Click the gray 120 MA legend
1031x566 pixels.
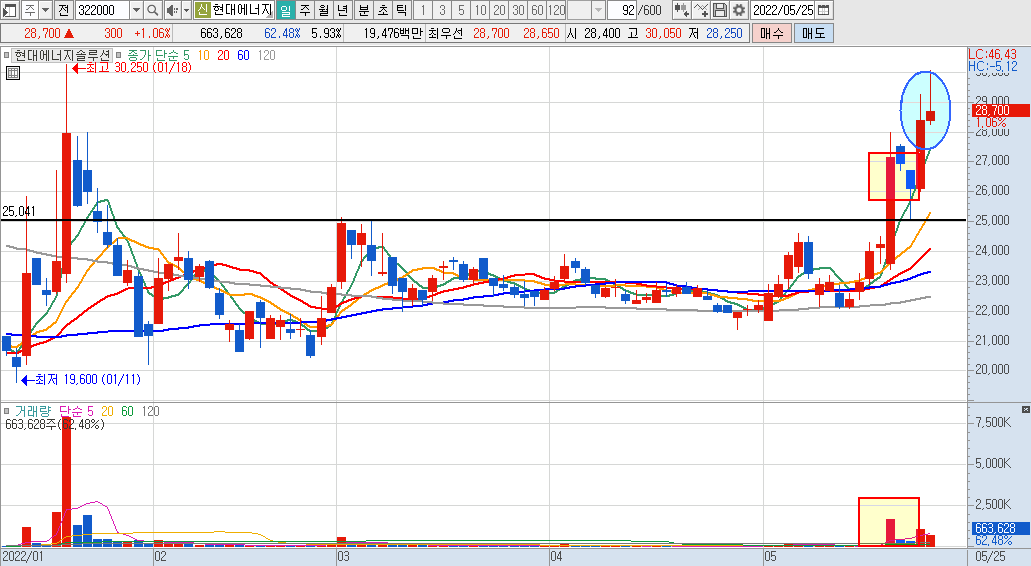click(x=266, y=56)
